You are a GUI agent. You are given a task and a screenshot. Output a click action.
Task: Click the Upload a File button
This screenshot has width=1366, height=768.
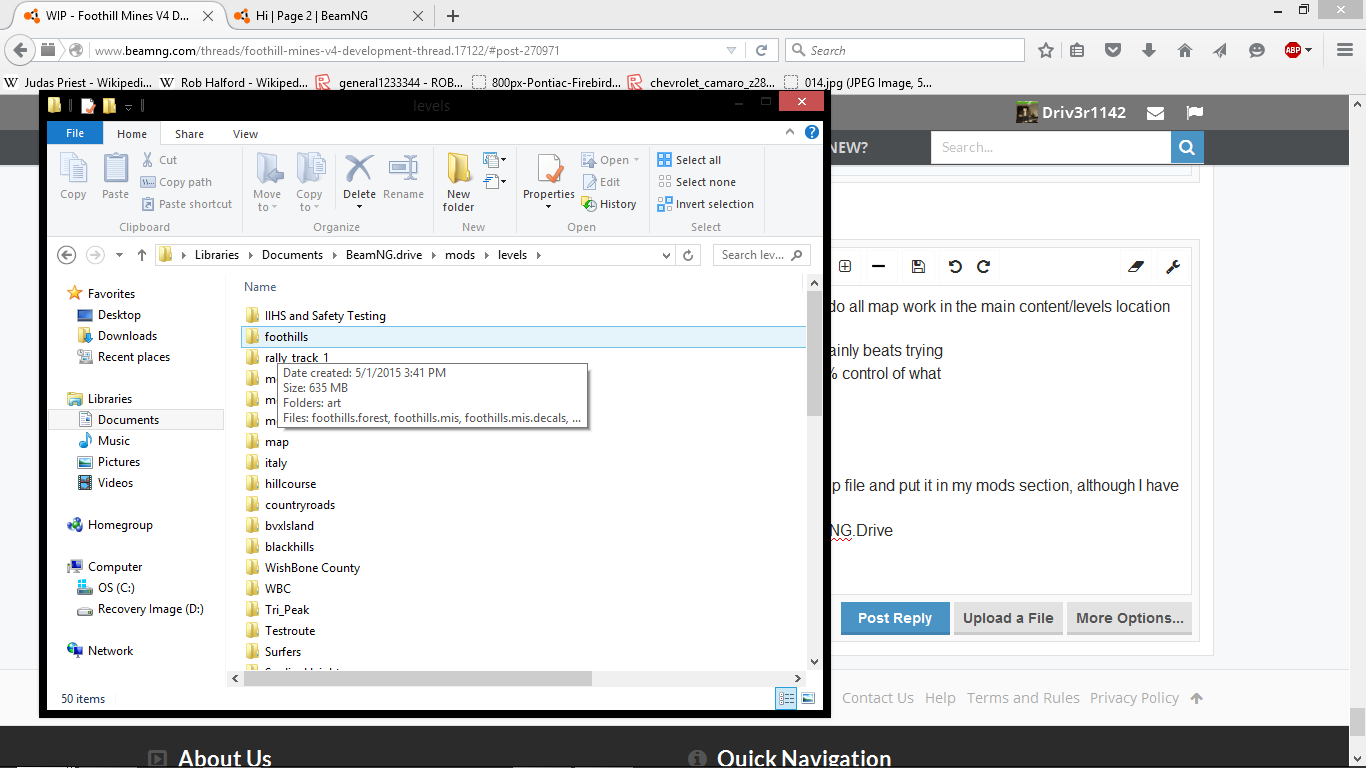click(1008, 618)
